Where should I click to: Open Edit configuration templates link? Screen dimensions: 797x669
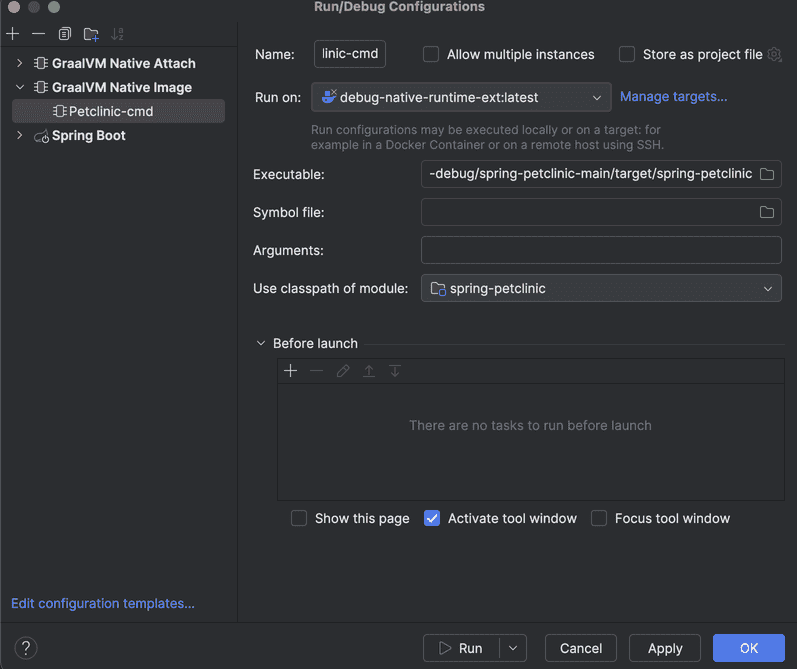click(103, 603)
